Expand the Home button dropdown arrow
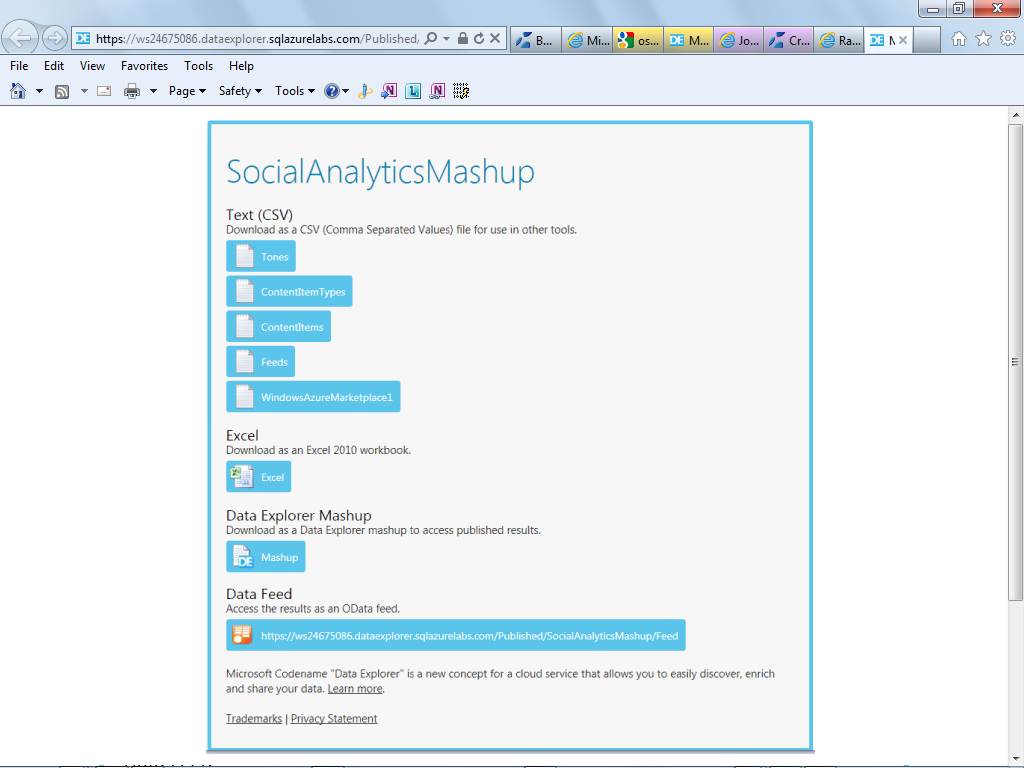Image resolution: width=1024 pixels, height=768 pixels. pos(39,91)
